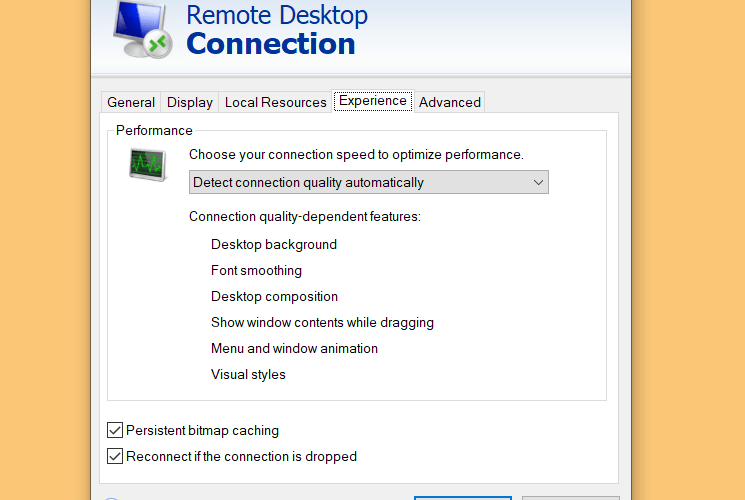Click the performance monitor graph icon

[x=148, y=164]
